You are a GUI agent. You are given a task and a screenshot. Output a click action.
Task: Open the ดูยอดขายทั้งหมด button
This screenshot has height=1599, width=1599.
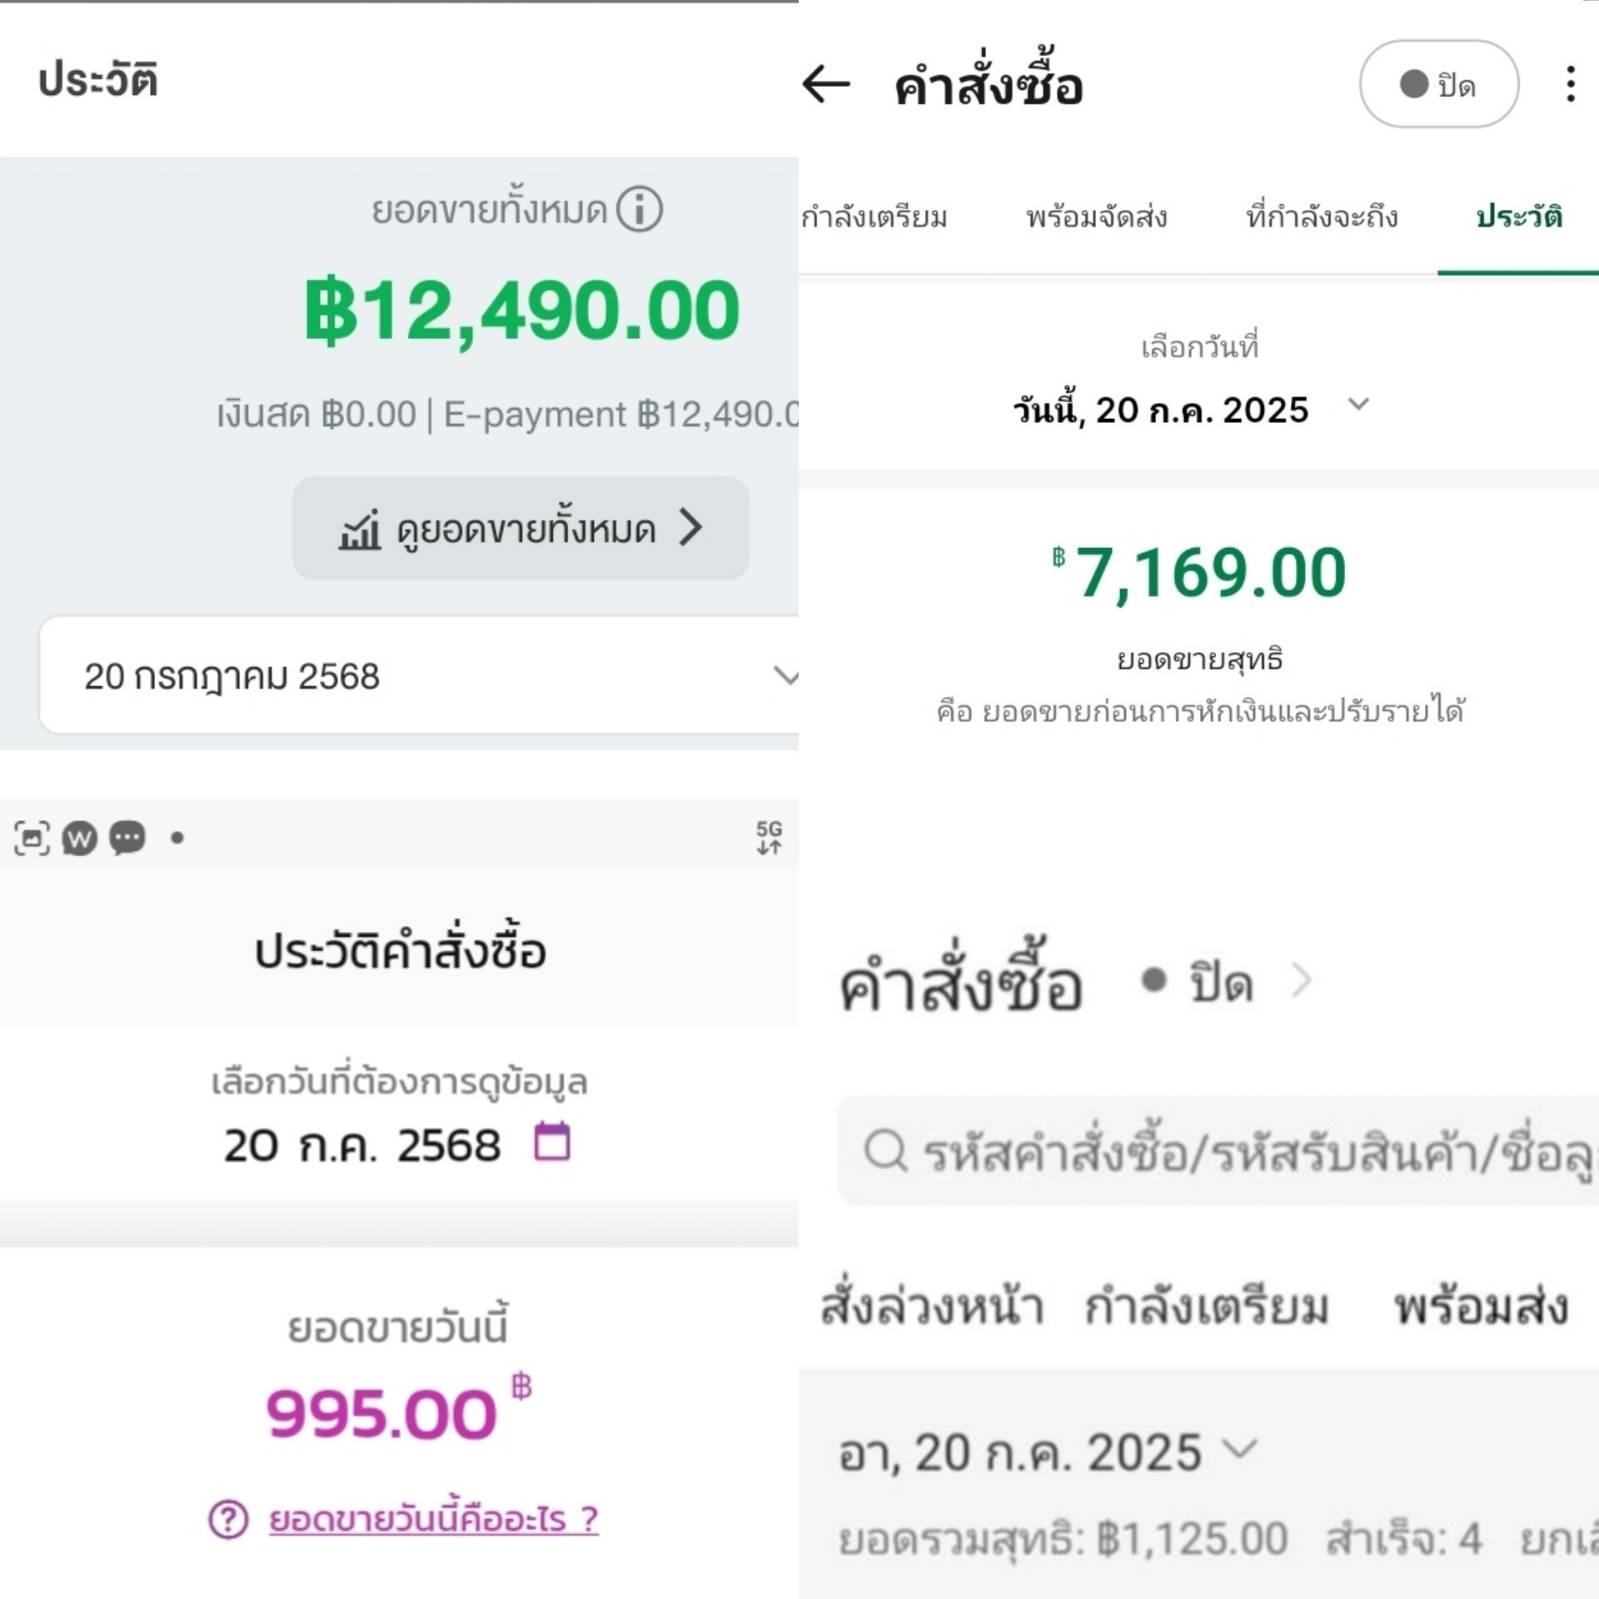(520, 528)
